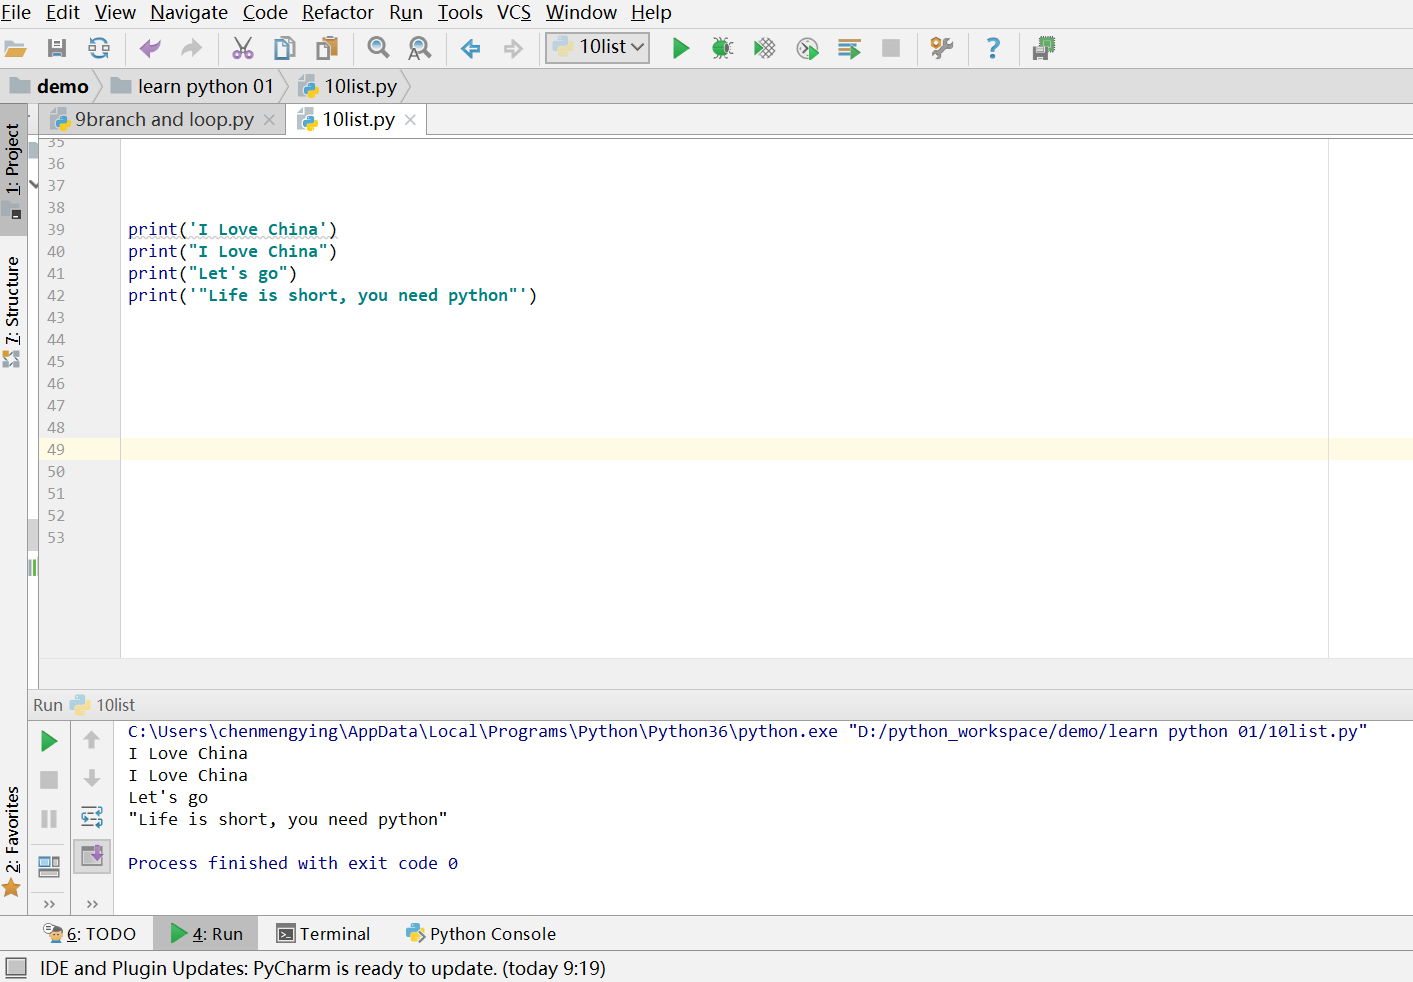This screenshot has height=982, width=1413.
Task: Click the Replace magnifier icon
Action: (420, 48)
